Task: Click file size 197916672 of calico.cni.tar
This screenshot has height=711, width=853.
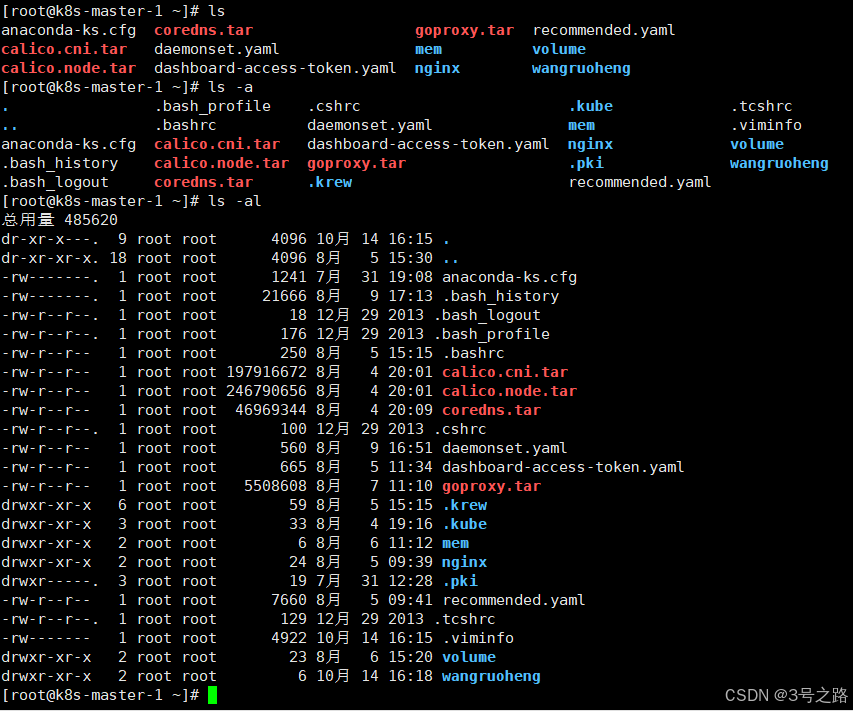Action: 267,372
